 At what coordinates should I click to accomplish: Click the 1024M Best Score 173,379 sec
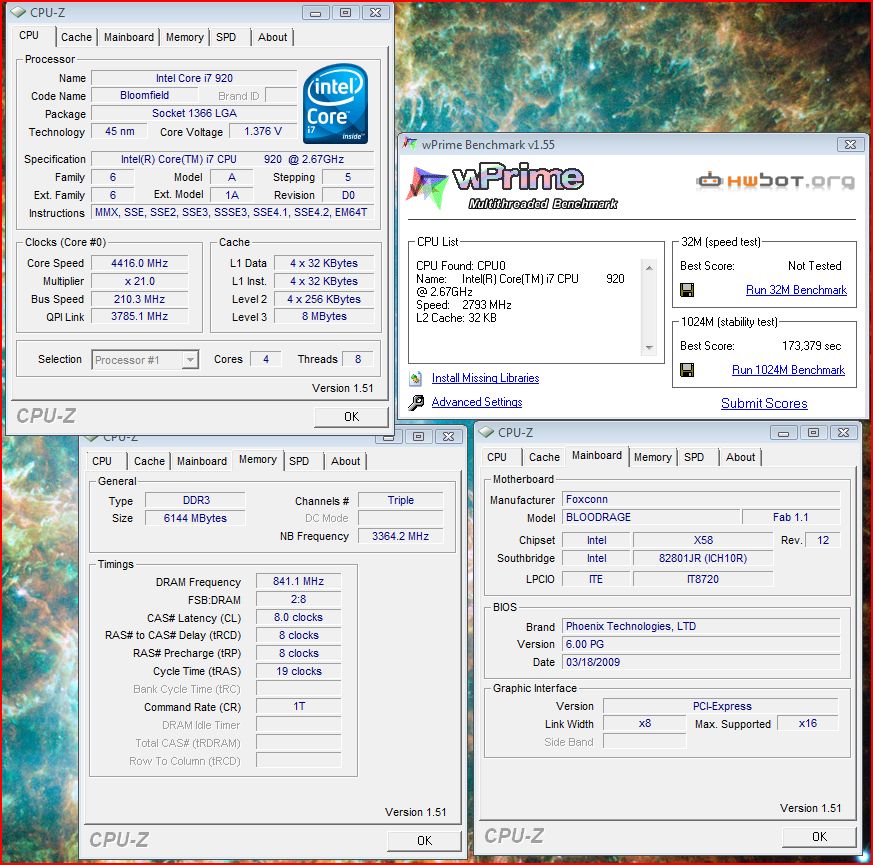[811, 346]
